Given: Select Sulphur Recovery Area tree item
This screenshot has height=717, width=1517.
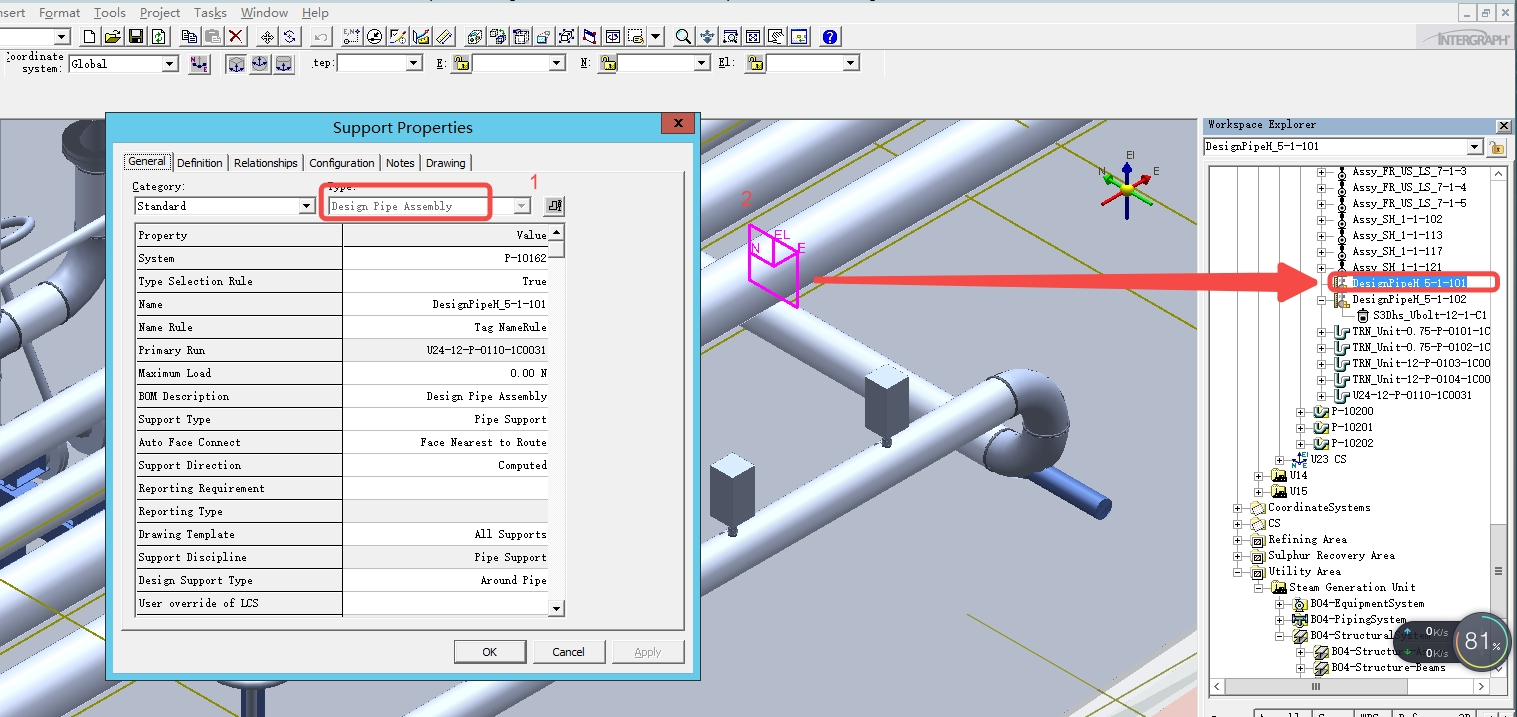Looking at the screenshot, I should [1331, 556].
